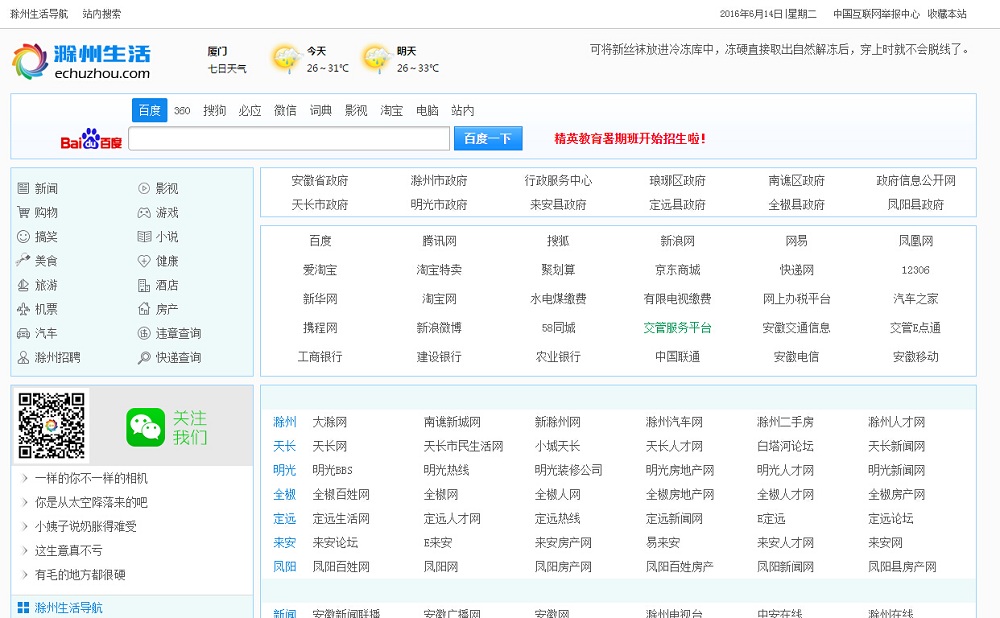This screenshot has height=618, width=1000.
Task: Click the video play icon beside 影视
Action: [x=144, y=188]
